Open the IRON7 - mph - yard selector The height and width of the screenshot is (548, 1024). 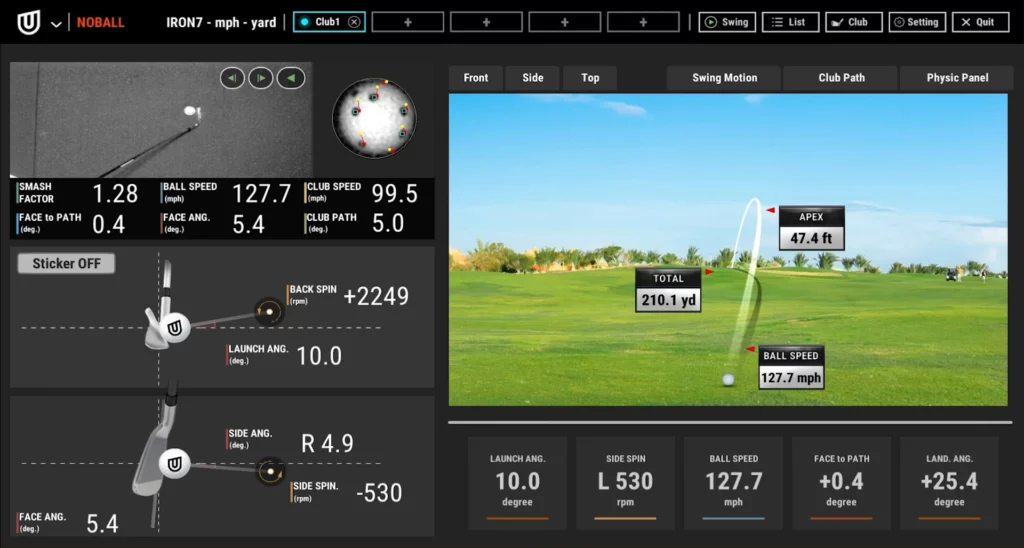[221, 22]
